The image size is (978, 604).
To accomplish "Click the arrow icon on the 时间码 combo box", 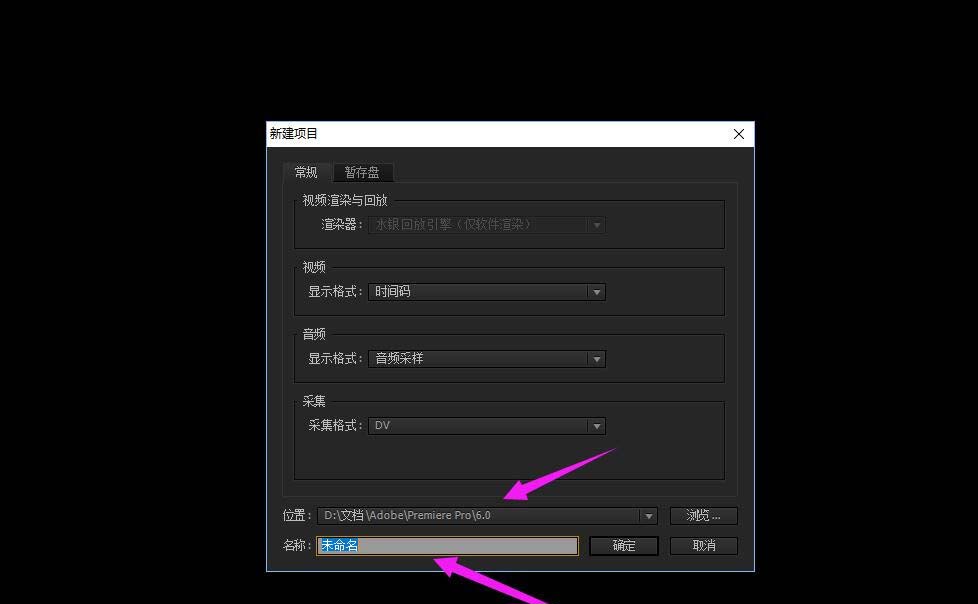I will pyautogui.click(x=596, y=291).
